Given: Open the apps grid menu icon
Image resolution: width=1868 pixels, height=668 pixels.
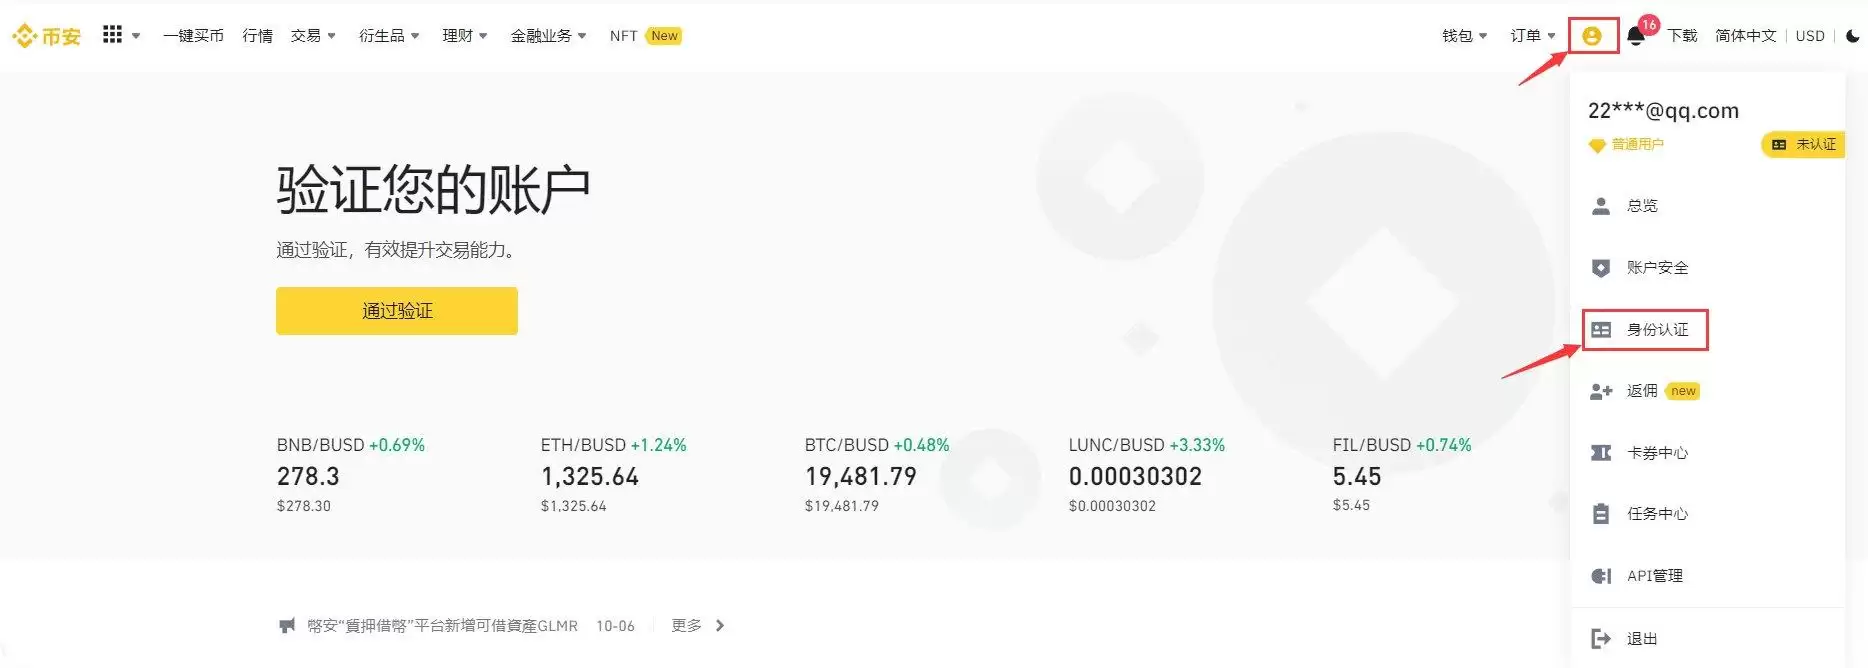Looking at the screenshot, I should (113, 35).
